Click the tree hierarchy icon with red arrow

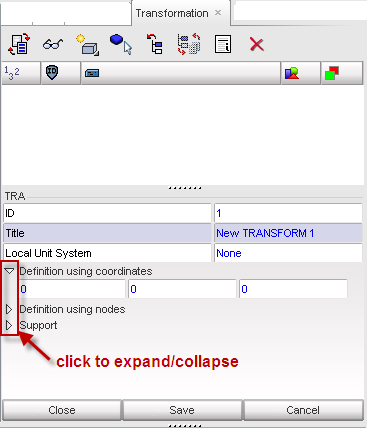tap(155, 44)
